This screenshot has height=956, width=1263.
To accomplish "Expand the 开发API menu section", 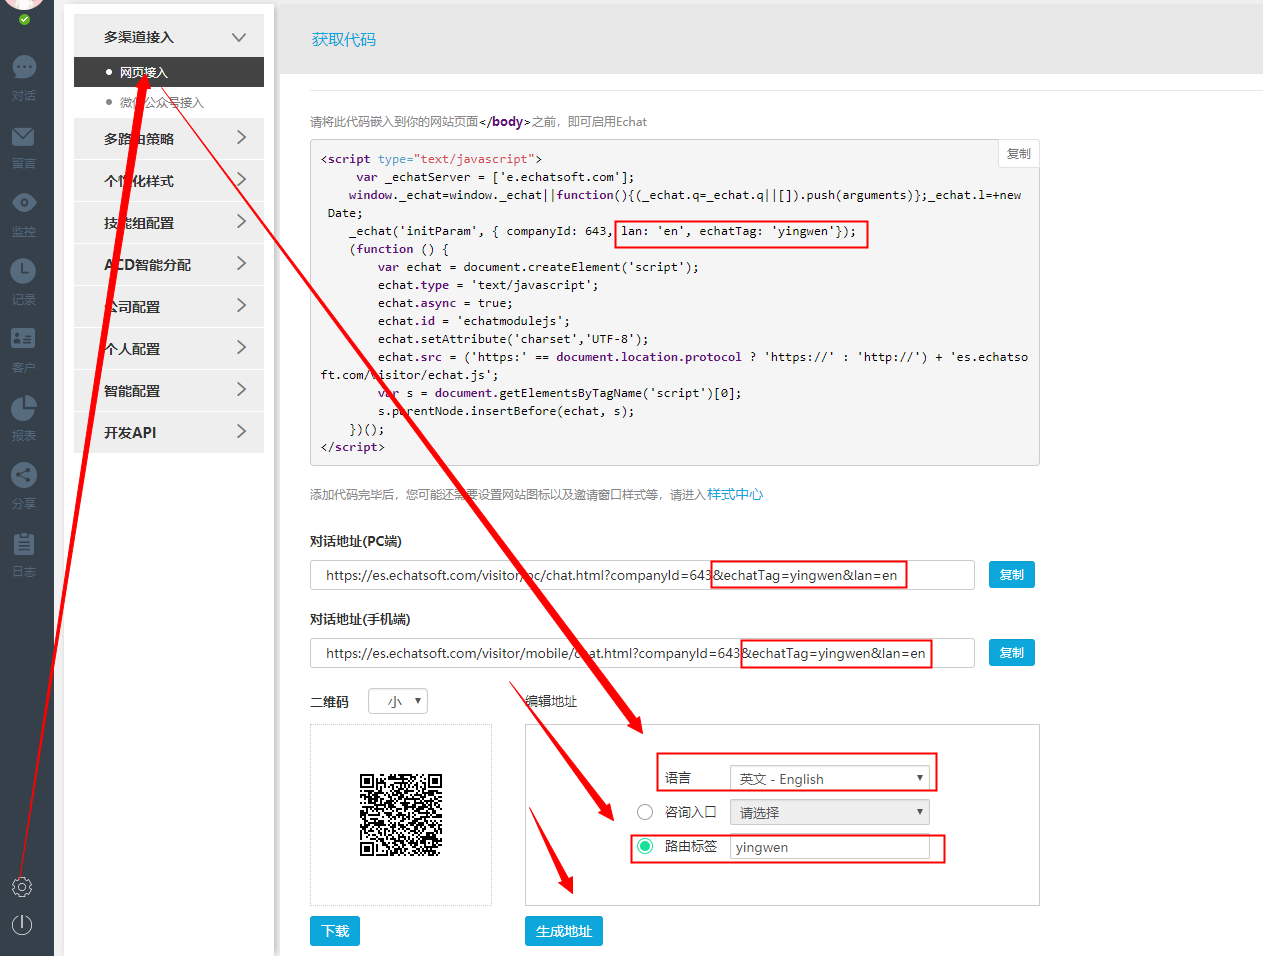I will pos(169,432).
